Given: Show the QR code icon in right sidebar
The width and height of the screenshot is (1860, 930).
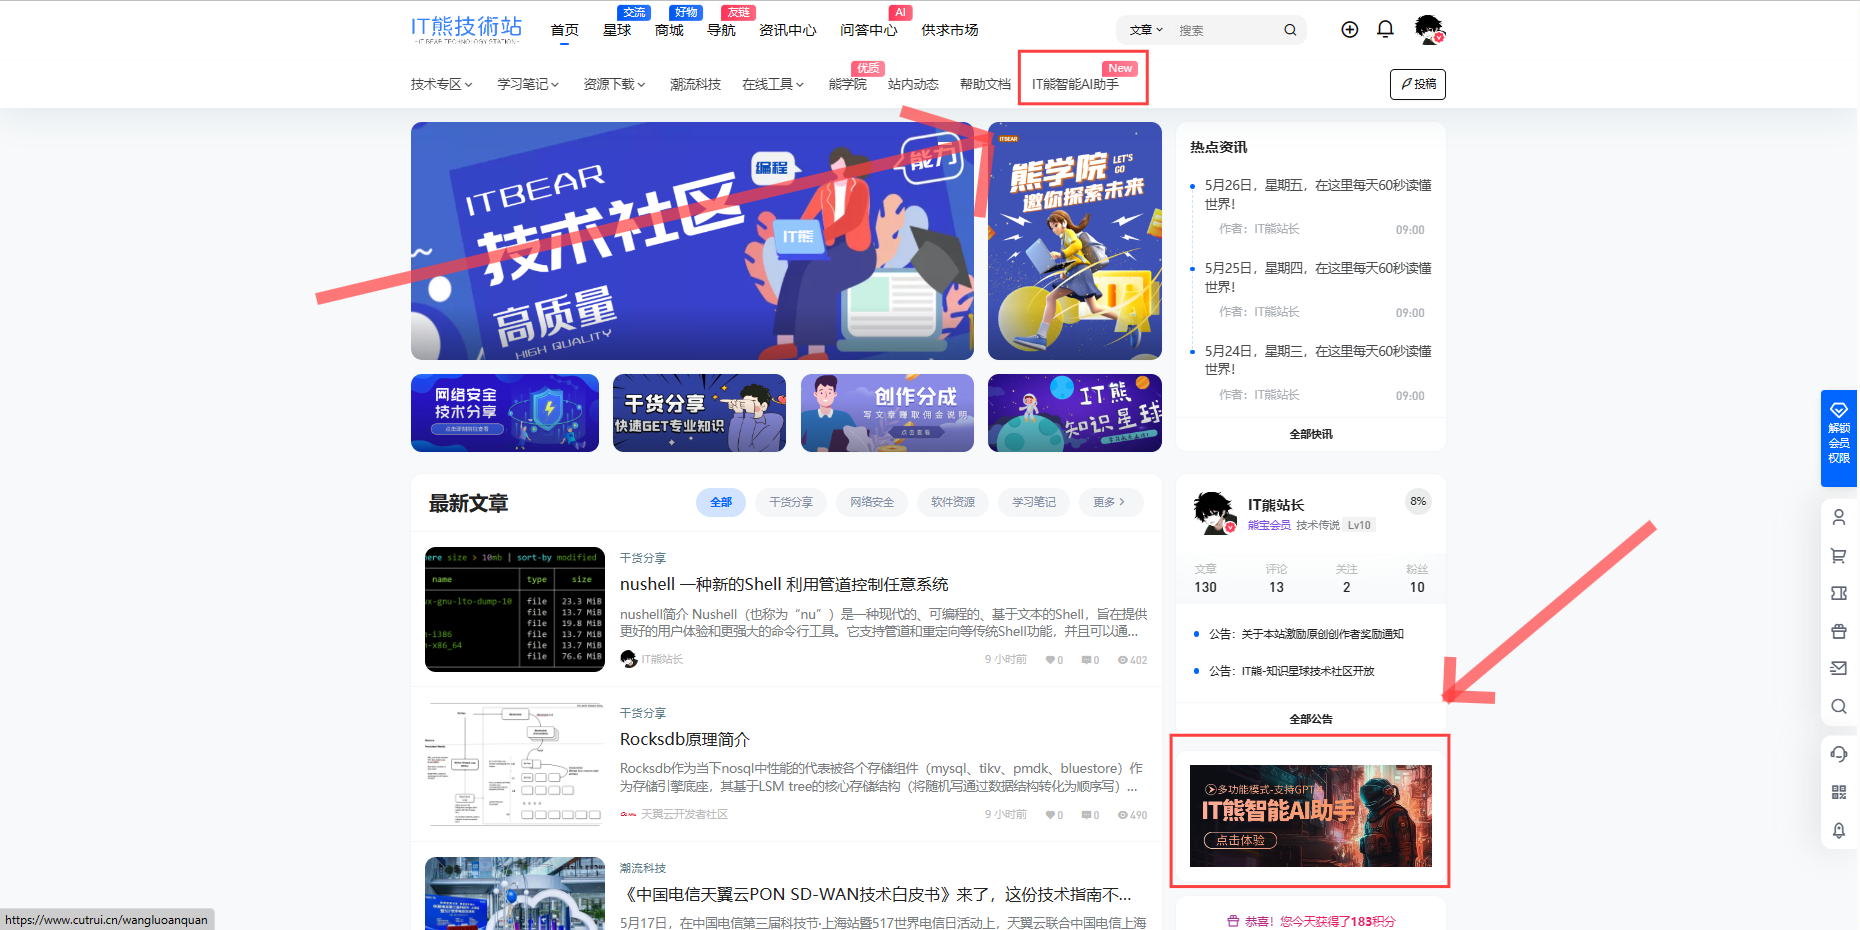Looking at the screenshot, I should pyautogui.click(x=1839, y=792).
